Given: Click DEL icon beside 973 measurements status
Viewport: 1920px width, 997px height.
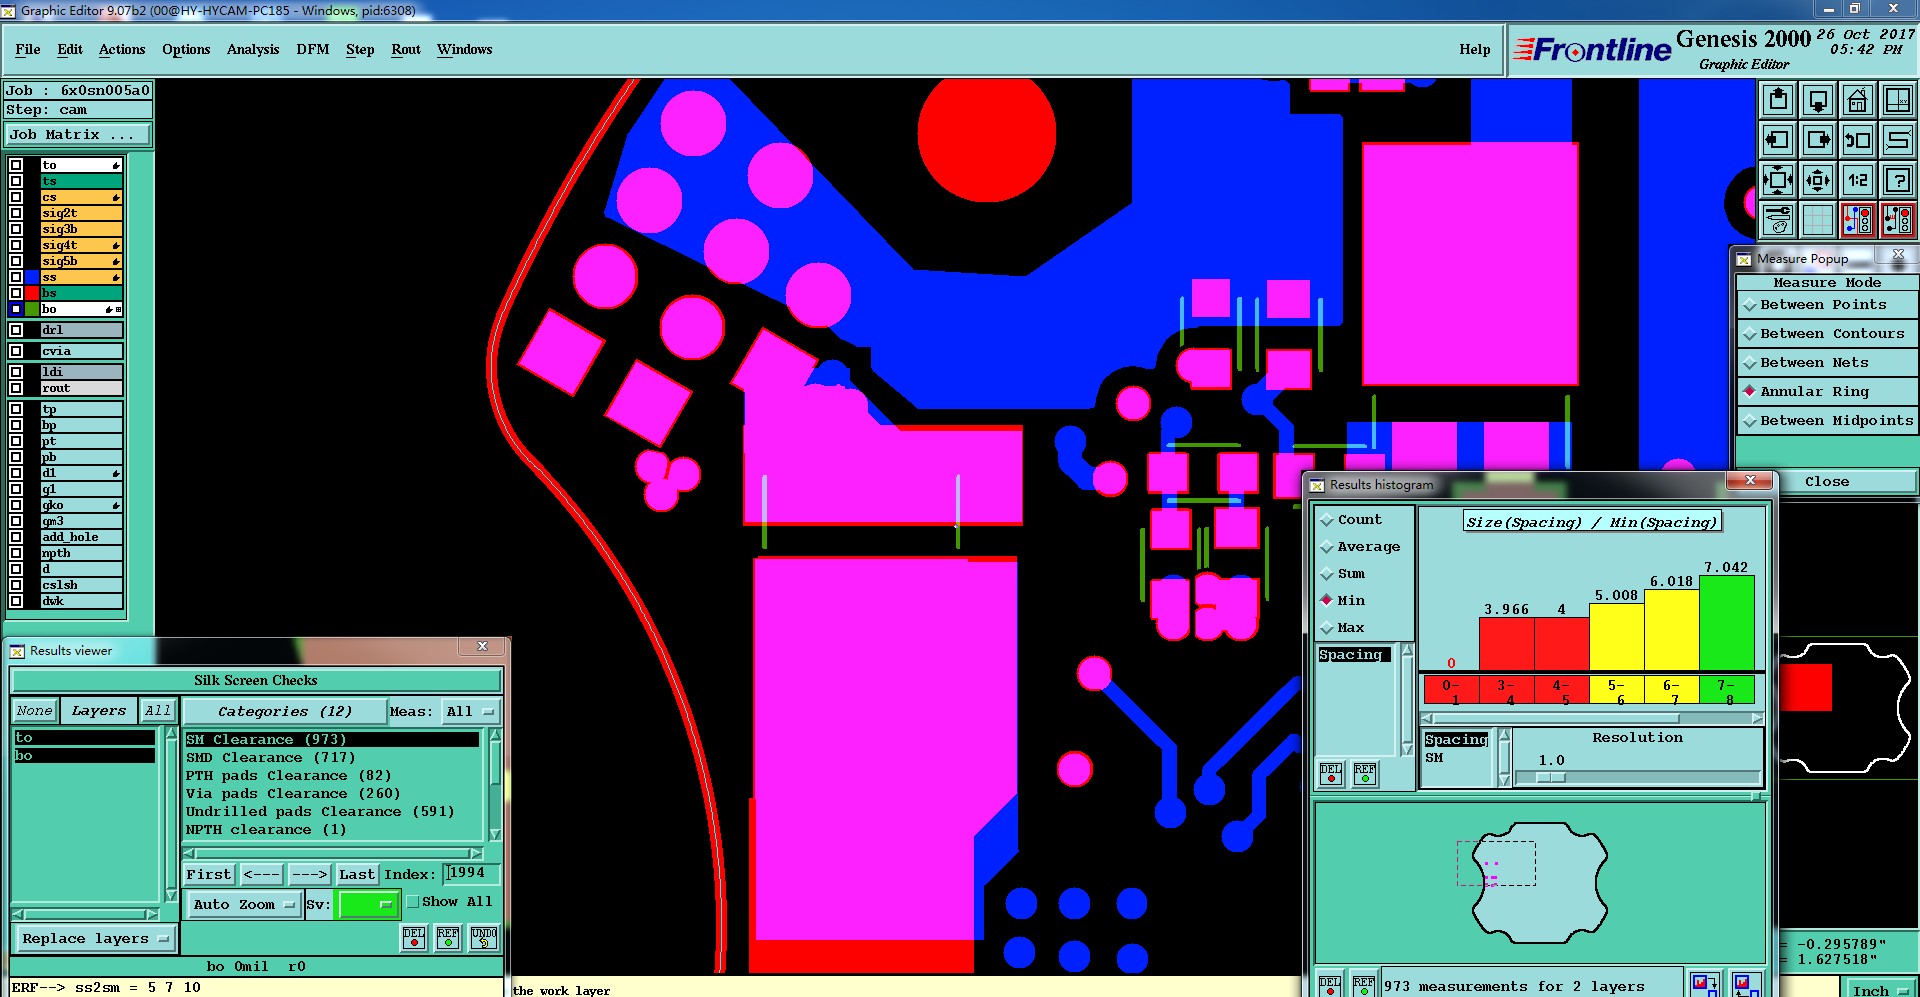Looking at the screenshot, I should [1330, 985].
